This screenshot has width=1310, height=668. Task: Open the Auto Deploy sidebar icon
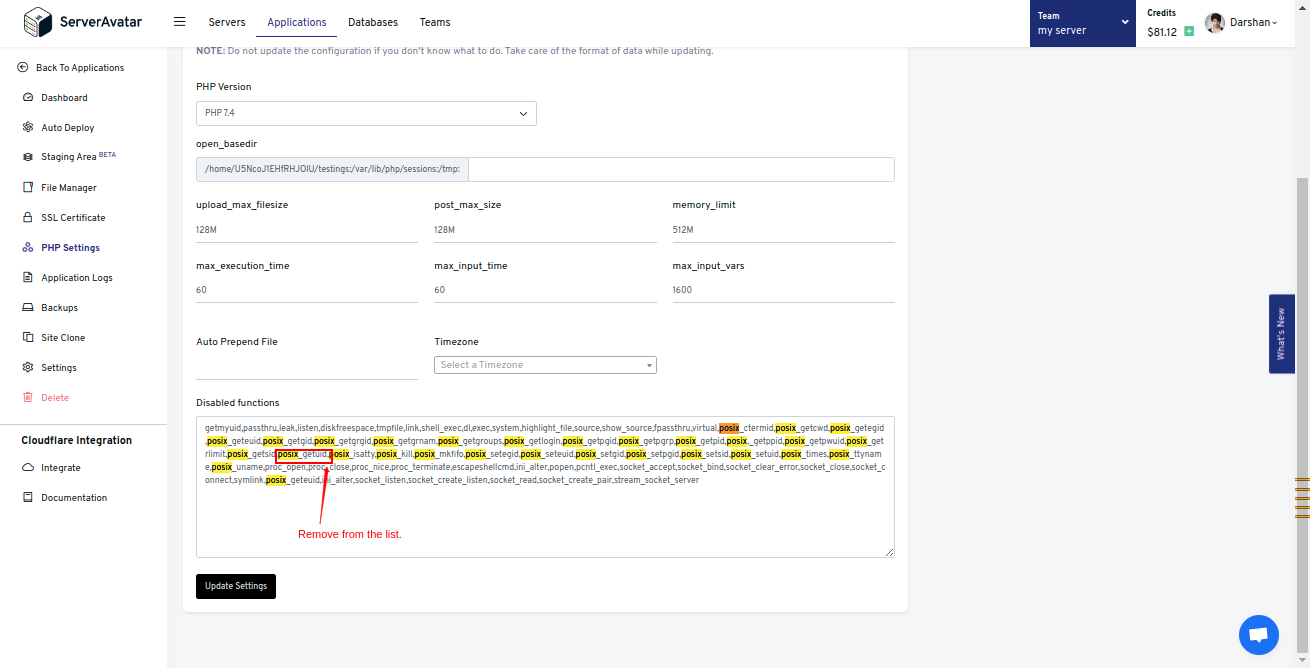28,127
